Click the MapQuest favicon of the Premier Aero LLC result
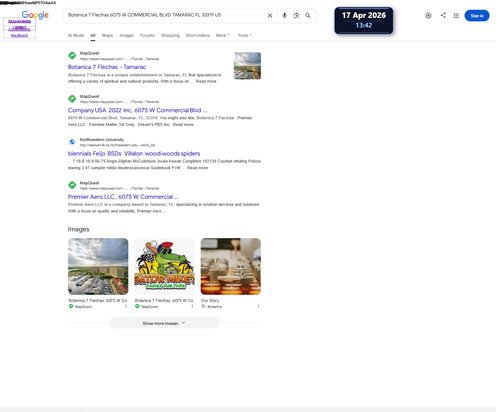This screenshot has width=500, height=412. [x=72, y=185]
